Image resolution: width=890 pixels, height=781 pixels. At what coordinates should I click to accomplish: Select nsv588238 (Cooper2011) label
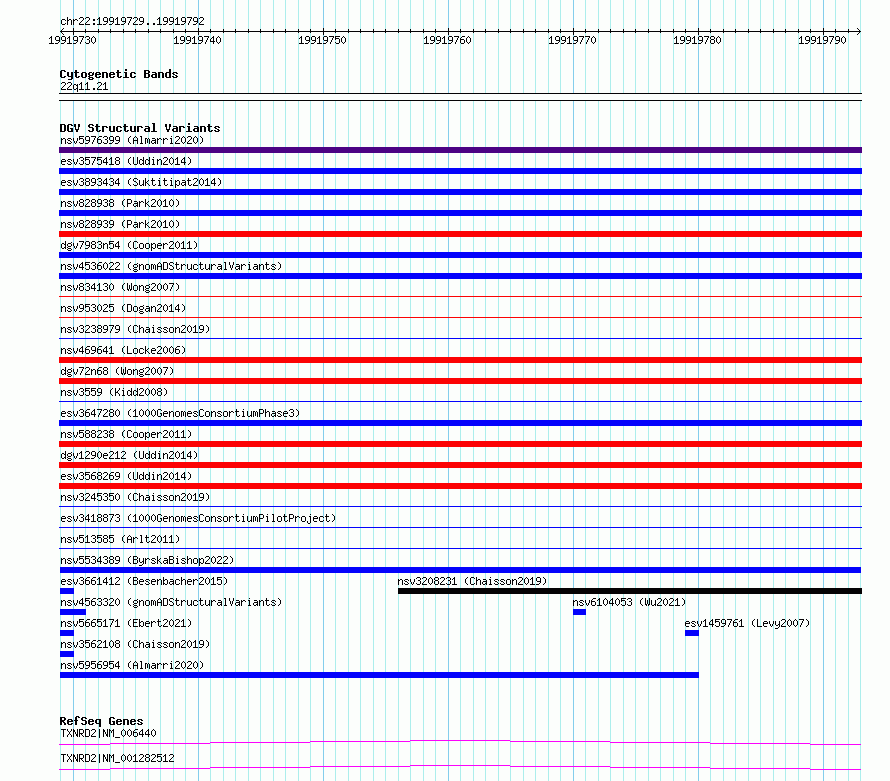tap(126, 434)
